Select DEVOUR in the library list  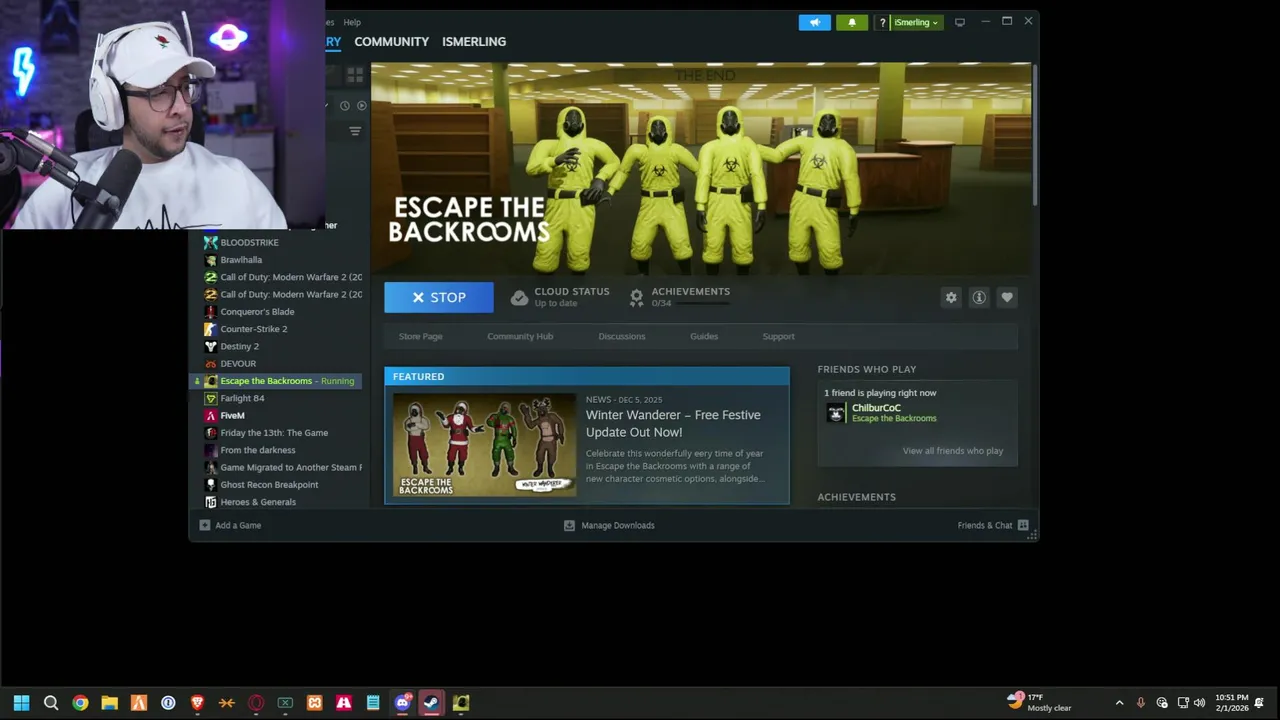coord(238,364)
